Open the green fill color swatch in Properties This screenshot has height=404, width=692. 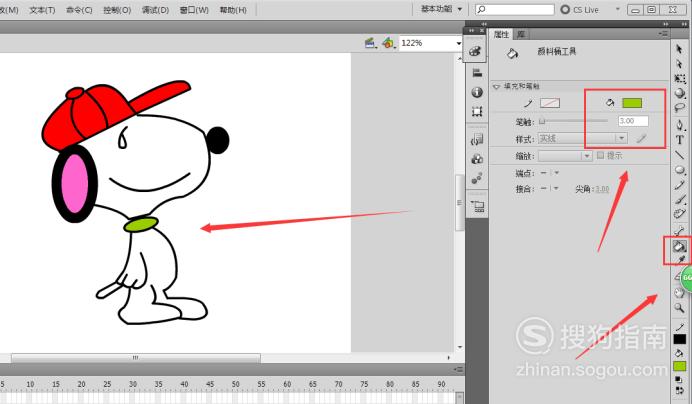pos(632,103)
